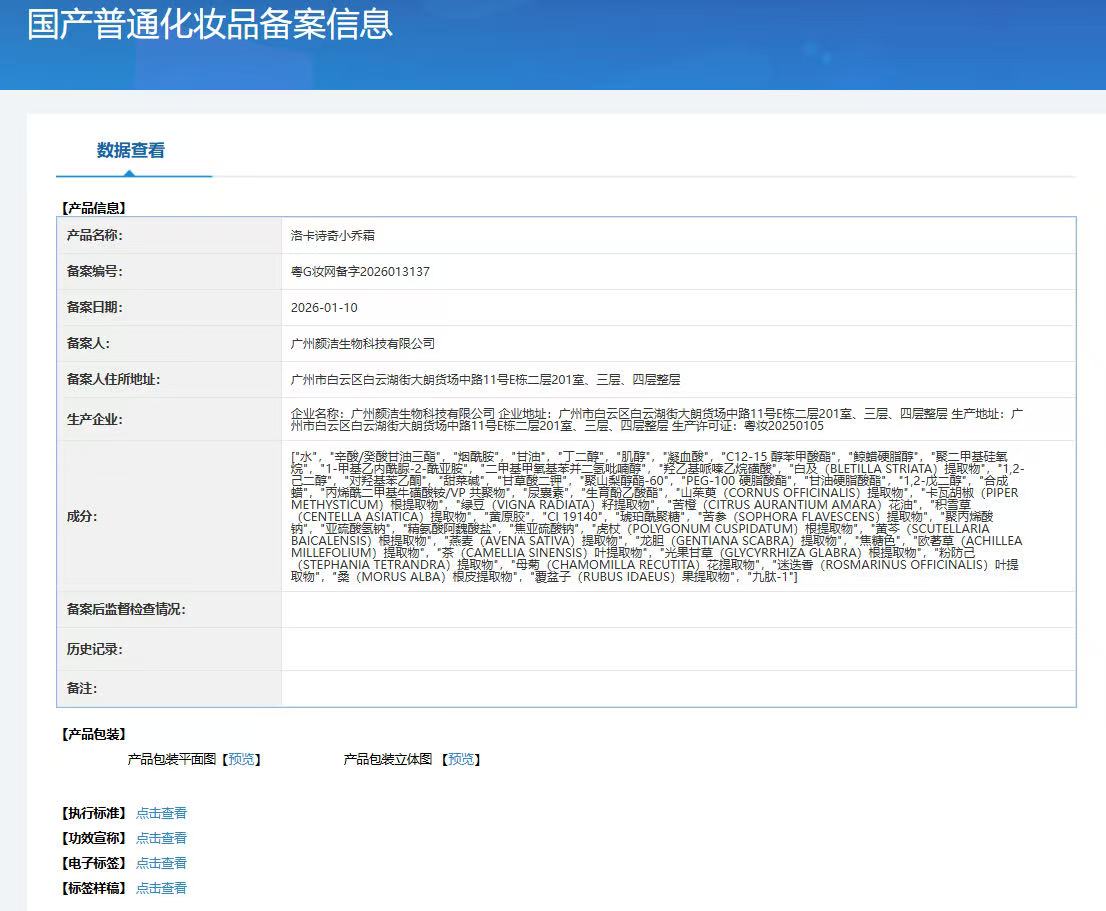Click the 产品包装平面图 label
Image resolution: width=1106 pixels, height=911 pixels.
pos(171,759)
